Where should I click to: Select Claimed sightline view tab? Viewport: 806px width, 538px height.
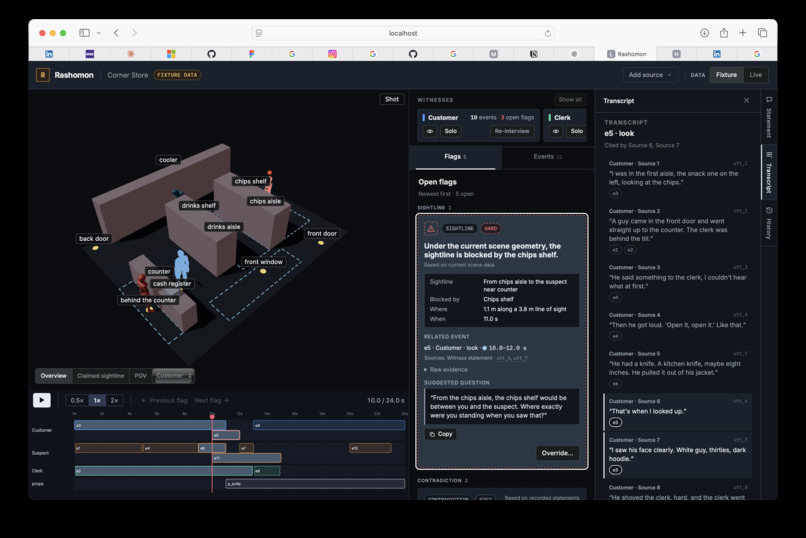(101, 376)
